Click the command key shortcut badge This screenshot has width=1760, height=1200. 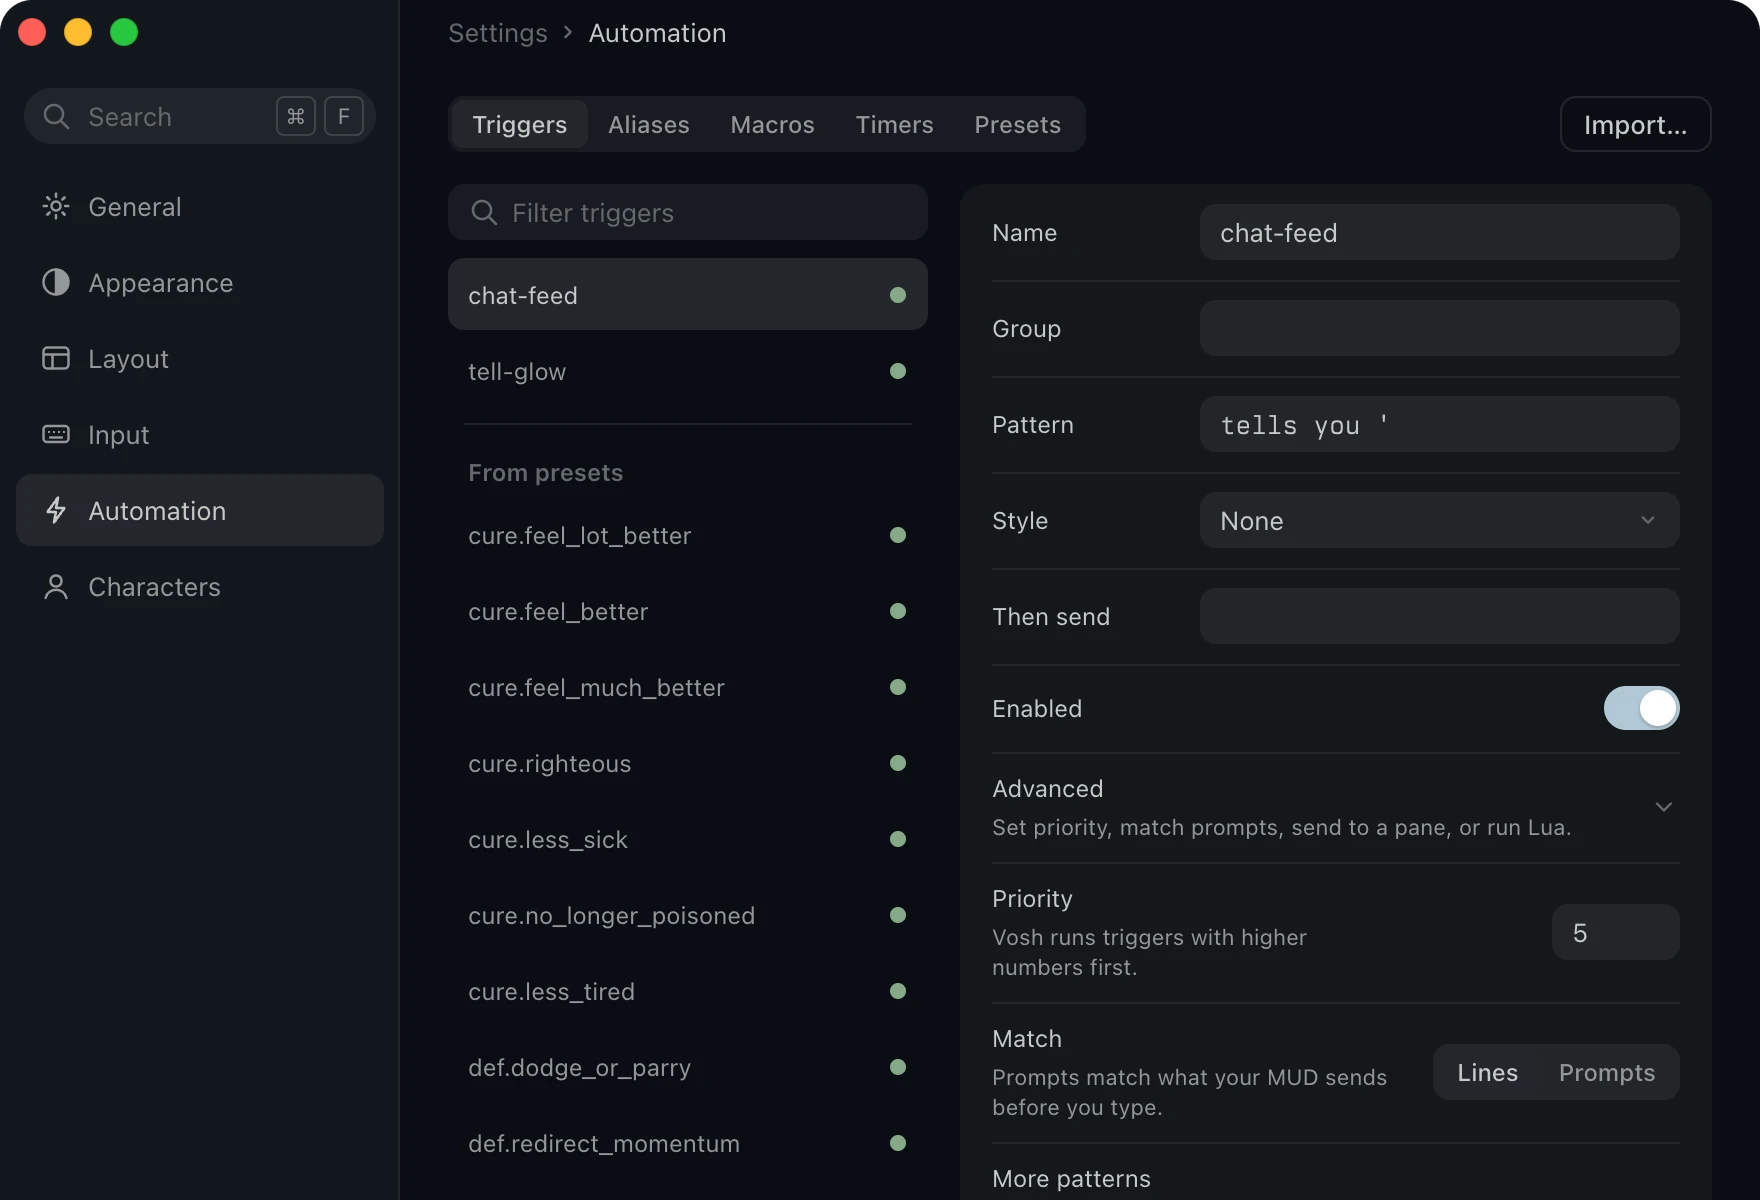(x=296, y=117)
